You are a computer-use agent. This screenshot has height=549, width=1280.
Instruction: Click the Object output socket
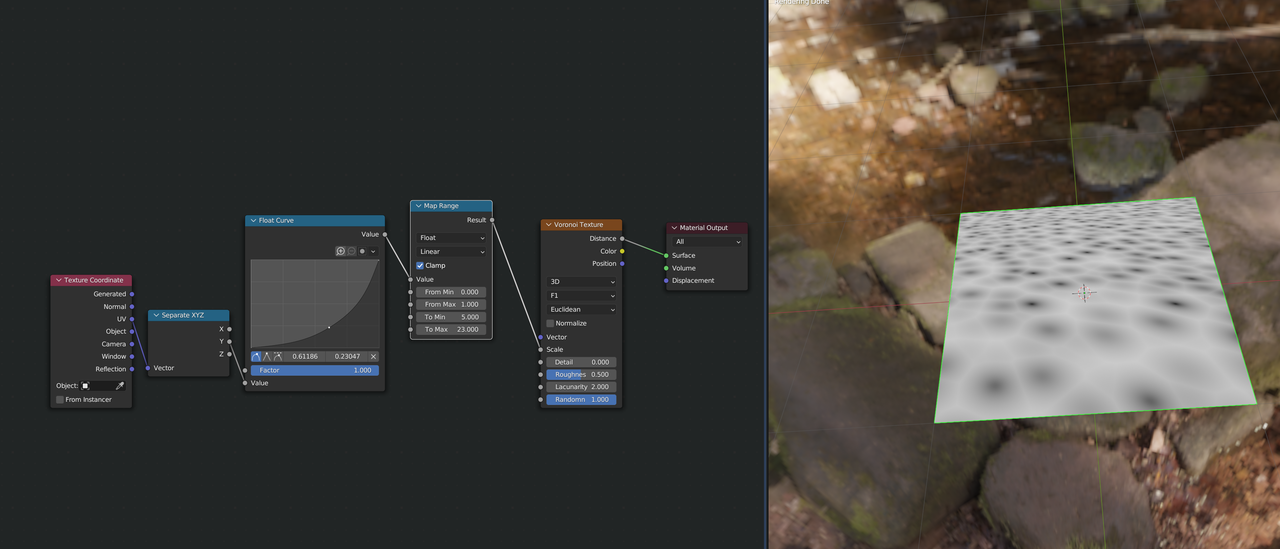132,331
